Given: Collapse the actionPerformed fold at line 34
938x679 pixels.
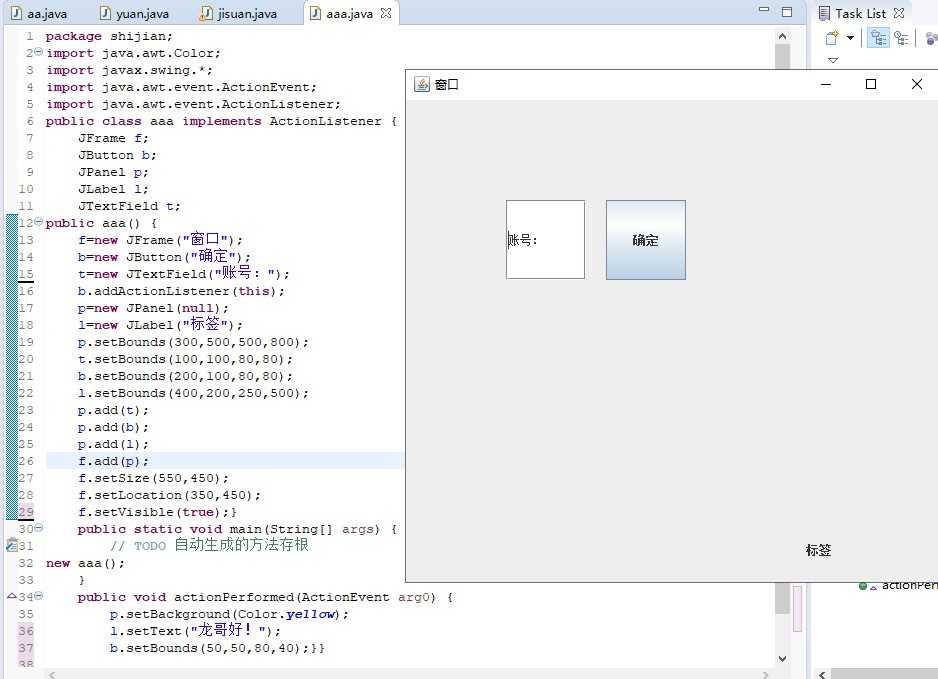Looking at the screenshot, I should coord(38,596).
